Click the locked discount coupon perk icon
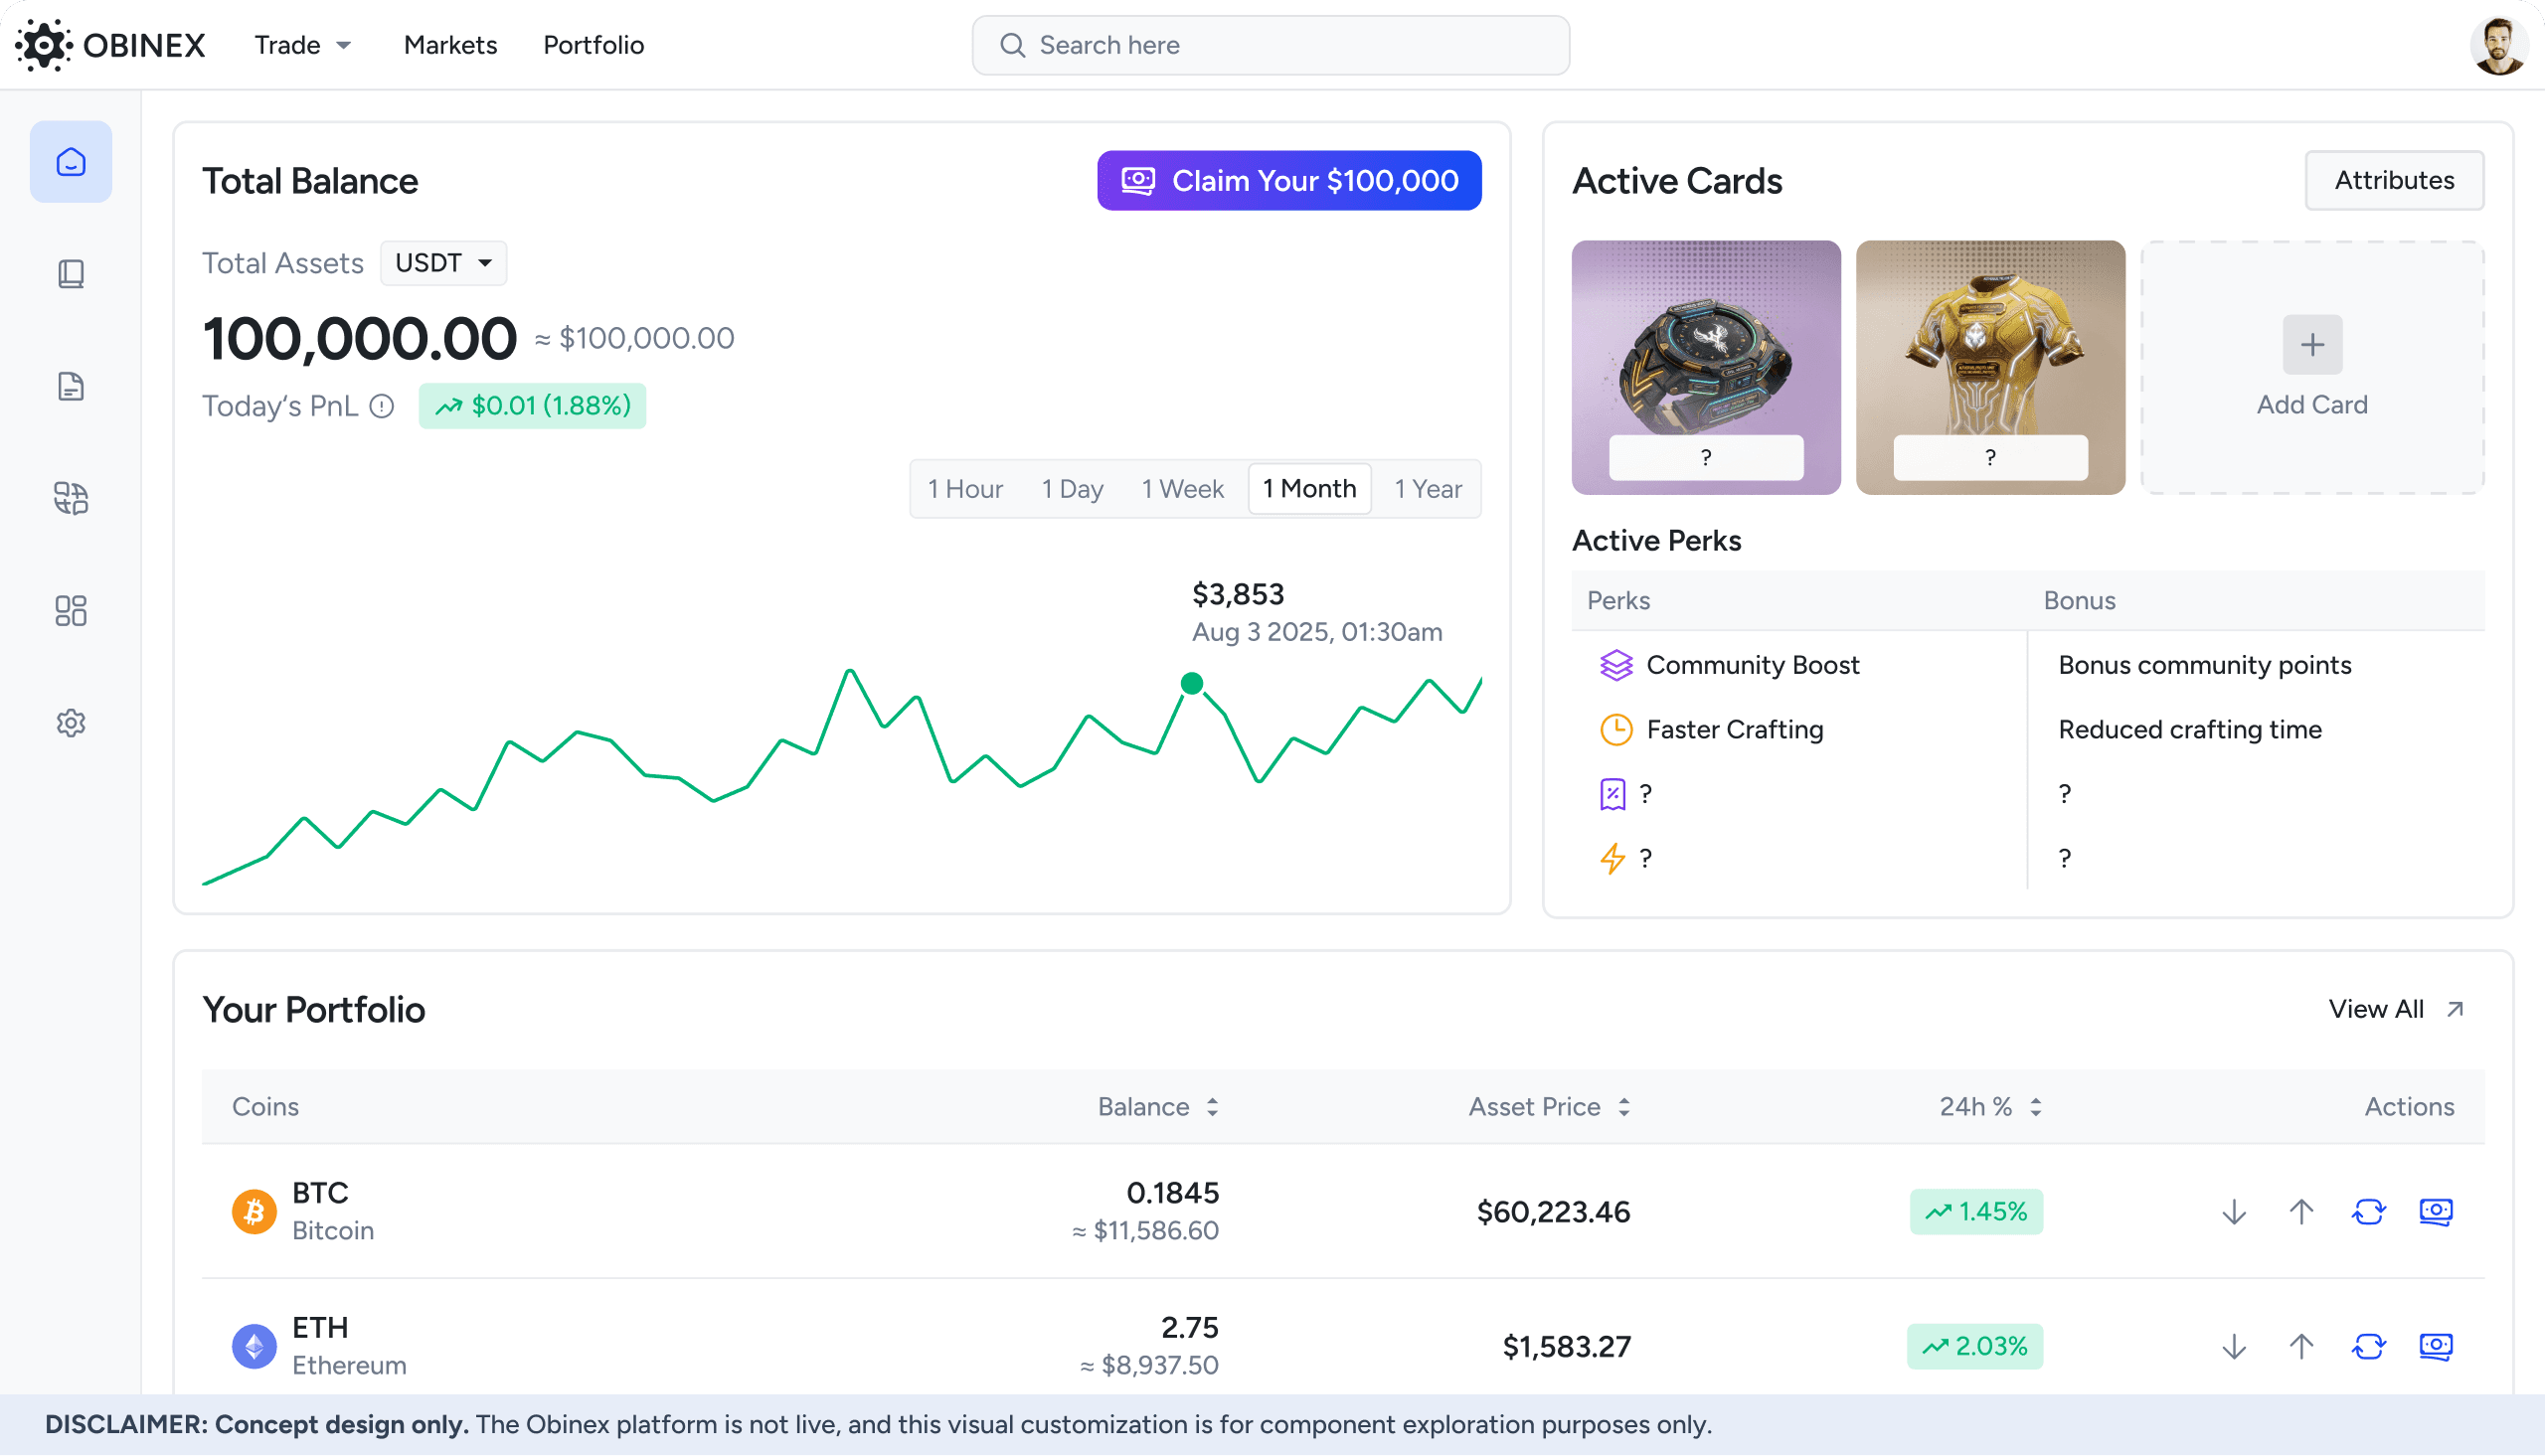Viewport: 2545px width, 1456px height. 1613,794
